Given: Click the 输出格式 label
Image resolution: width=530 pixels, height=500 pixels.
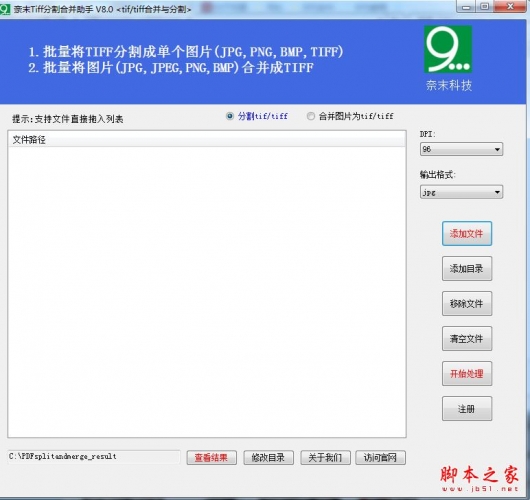Looking at the screenshot, I should (x=438, y=175).
